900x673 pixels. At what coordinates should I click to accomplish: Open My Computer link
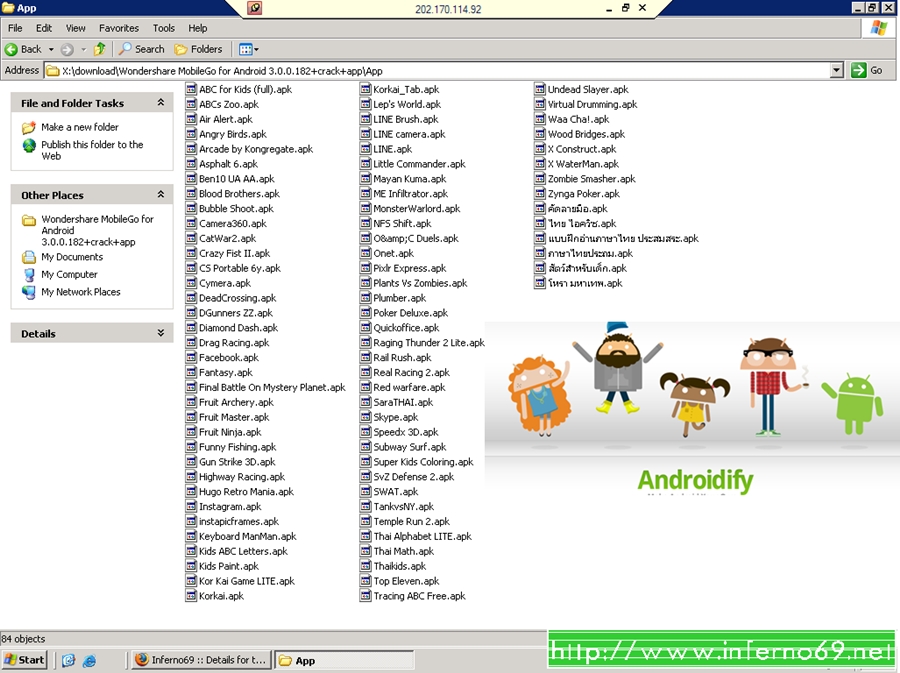pyautogui.click(x=69, y=274)
